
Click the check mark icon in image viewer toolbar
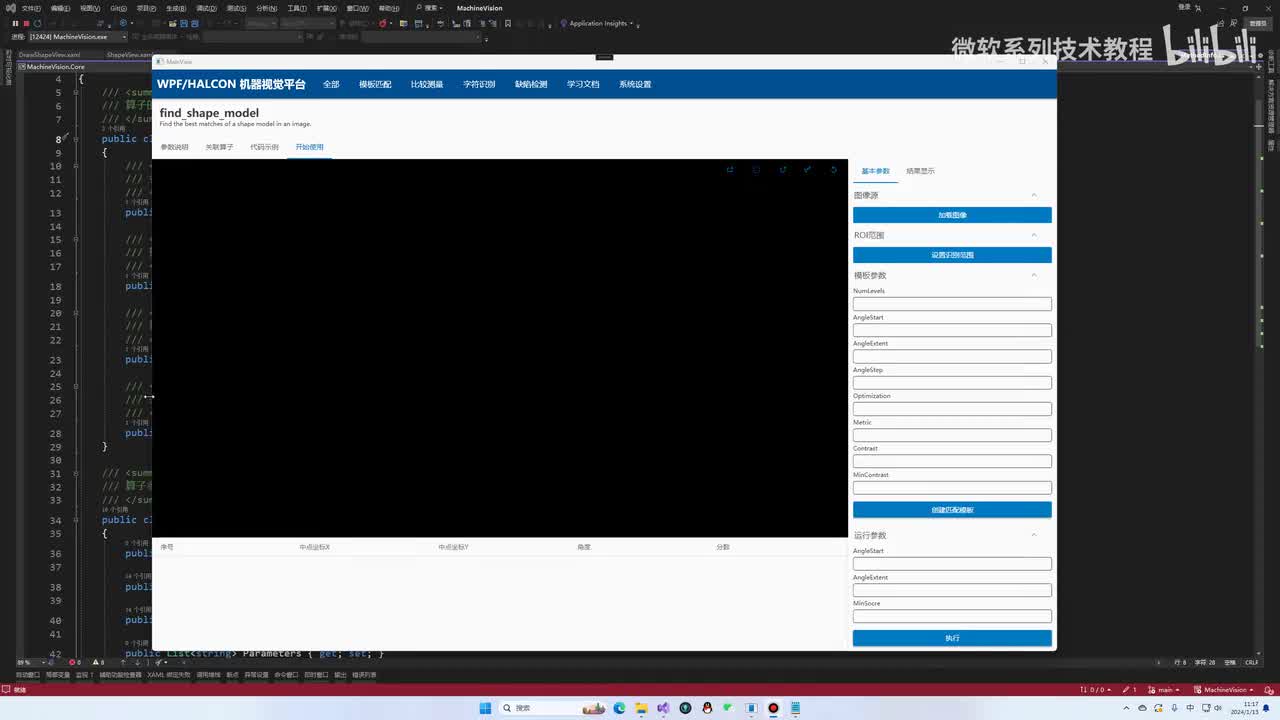pos(808,170)
